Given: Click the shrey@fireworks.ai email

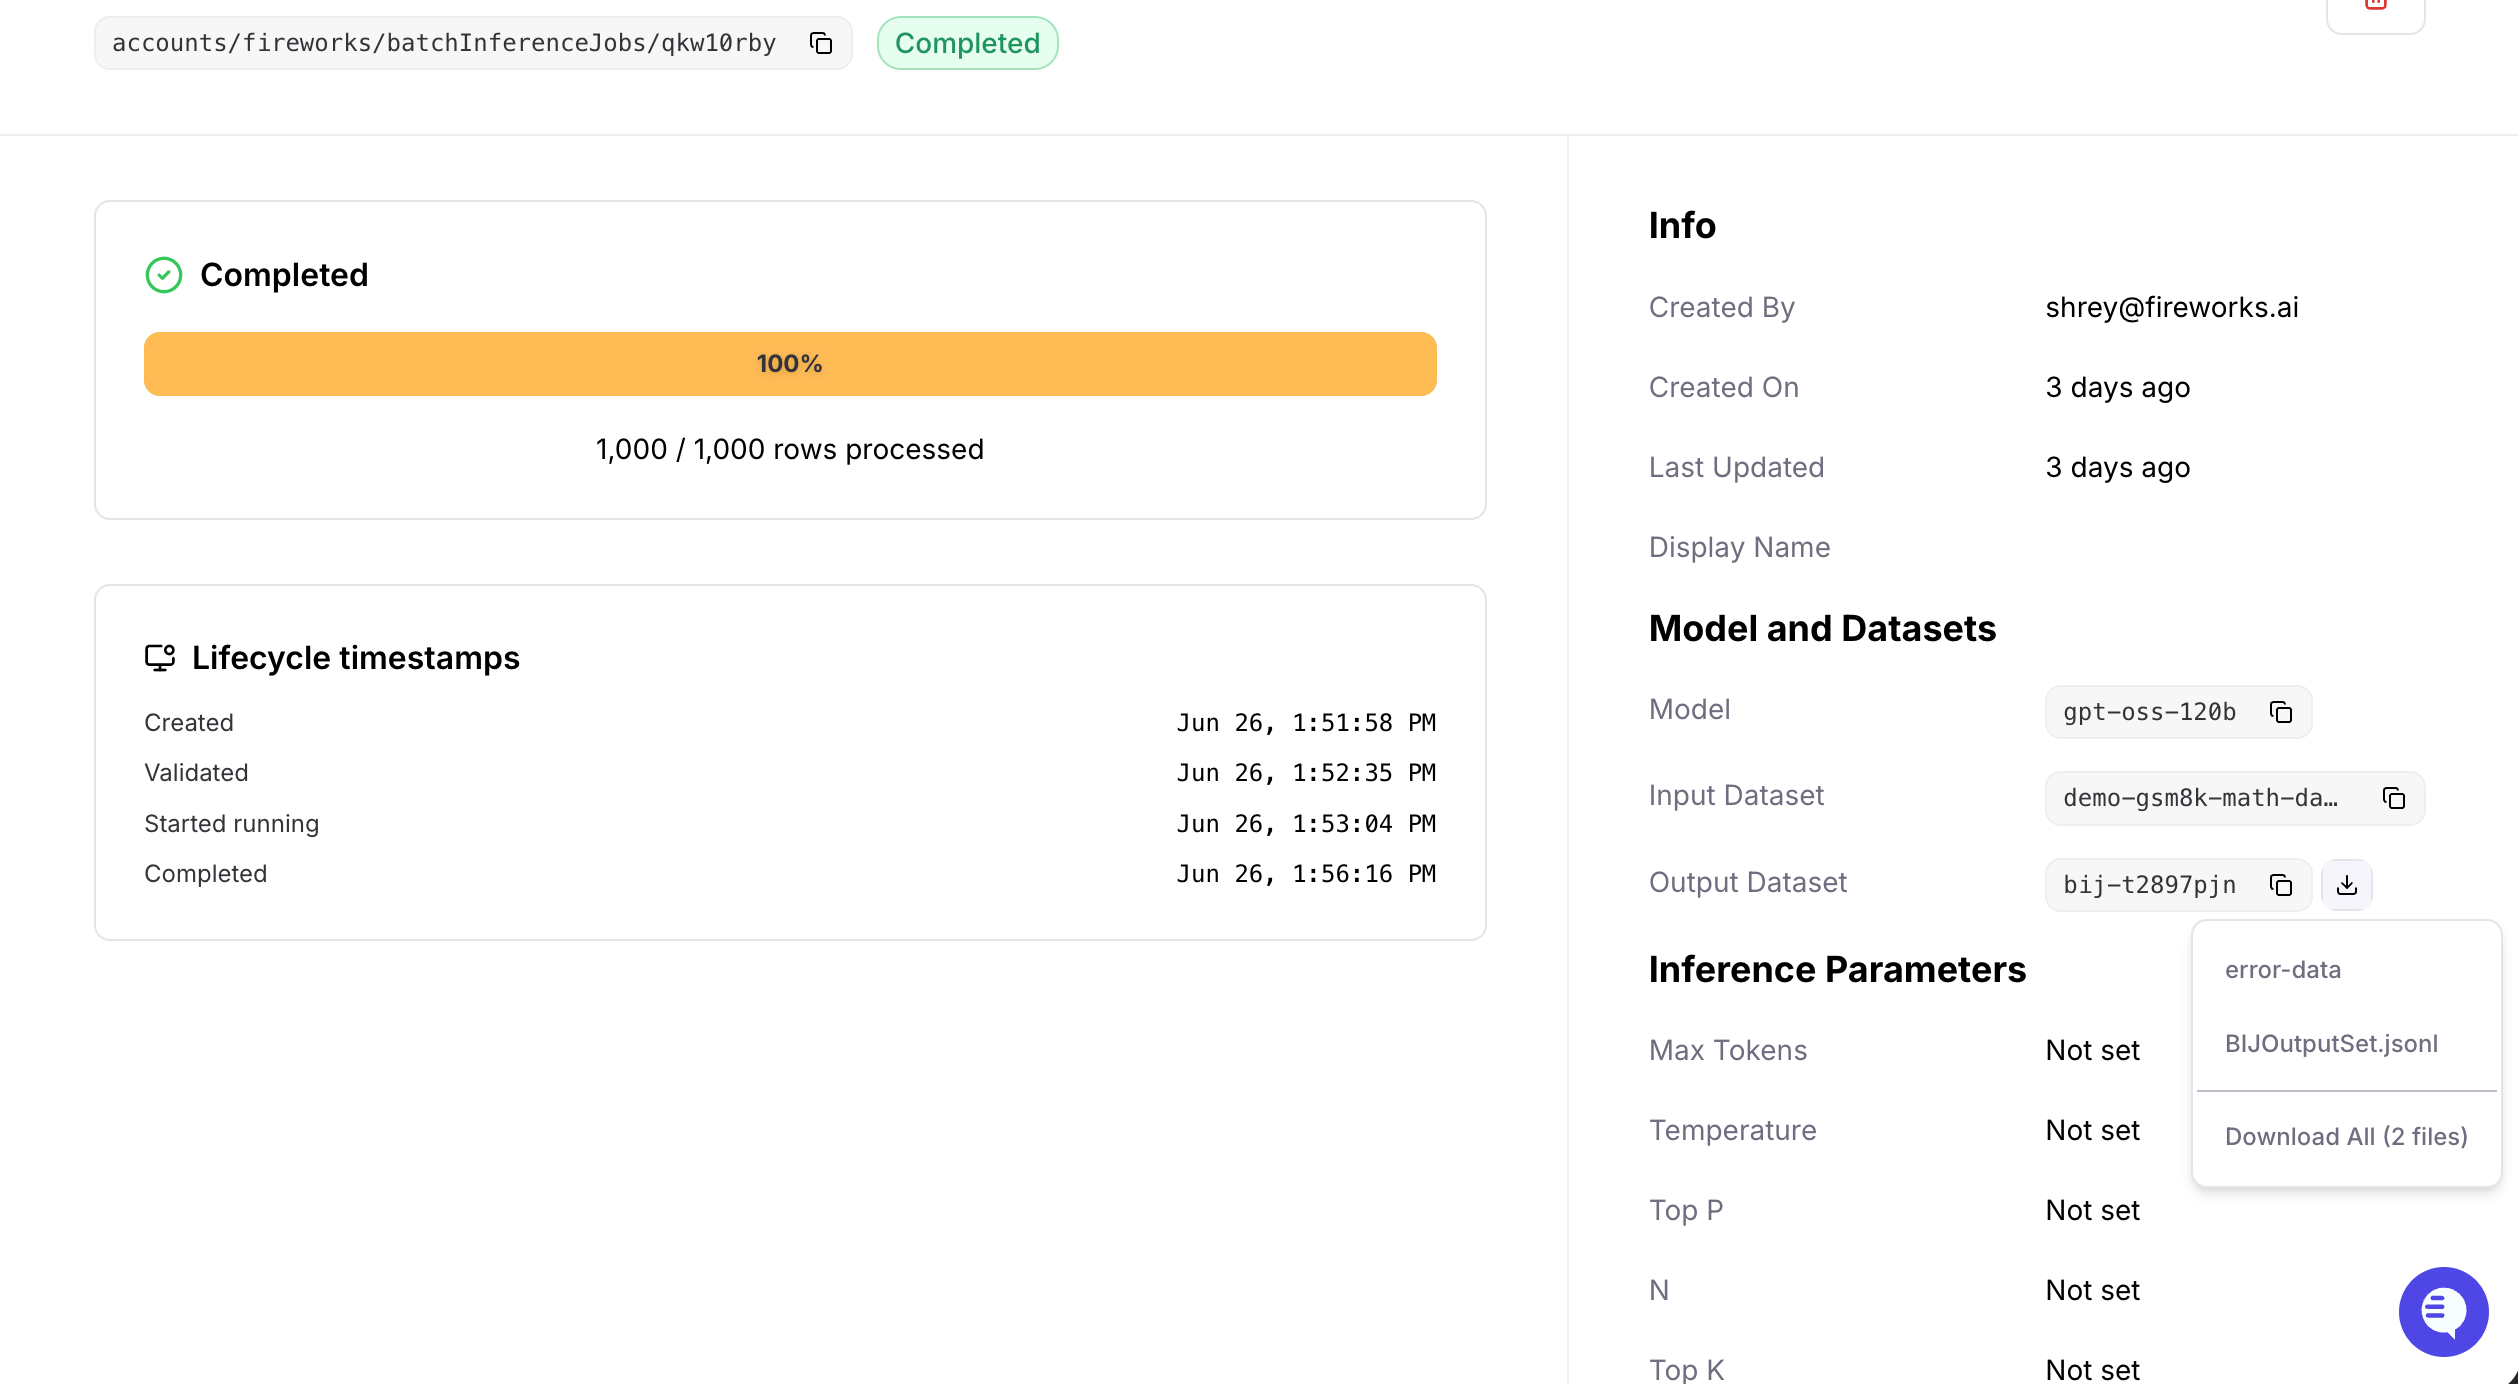Looking at the screenshot, I should coord(2172,308).
